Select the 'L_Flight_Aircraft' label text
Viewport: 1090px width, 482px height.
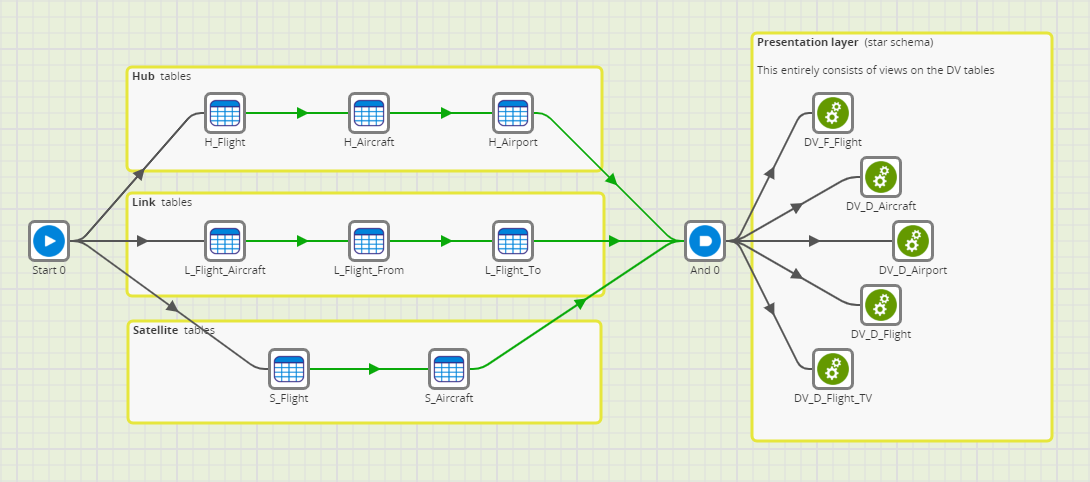pos(225,270)
